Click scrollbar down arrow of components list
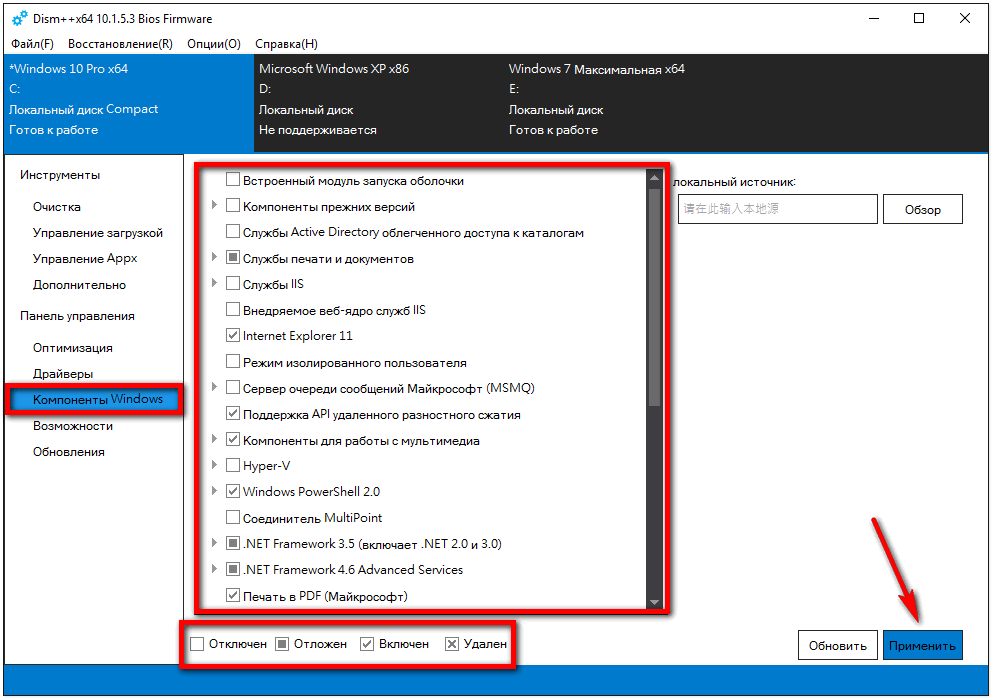Image resolution: width=993 pixels, height=700 pixels. coord(654,602)
